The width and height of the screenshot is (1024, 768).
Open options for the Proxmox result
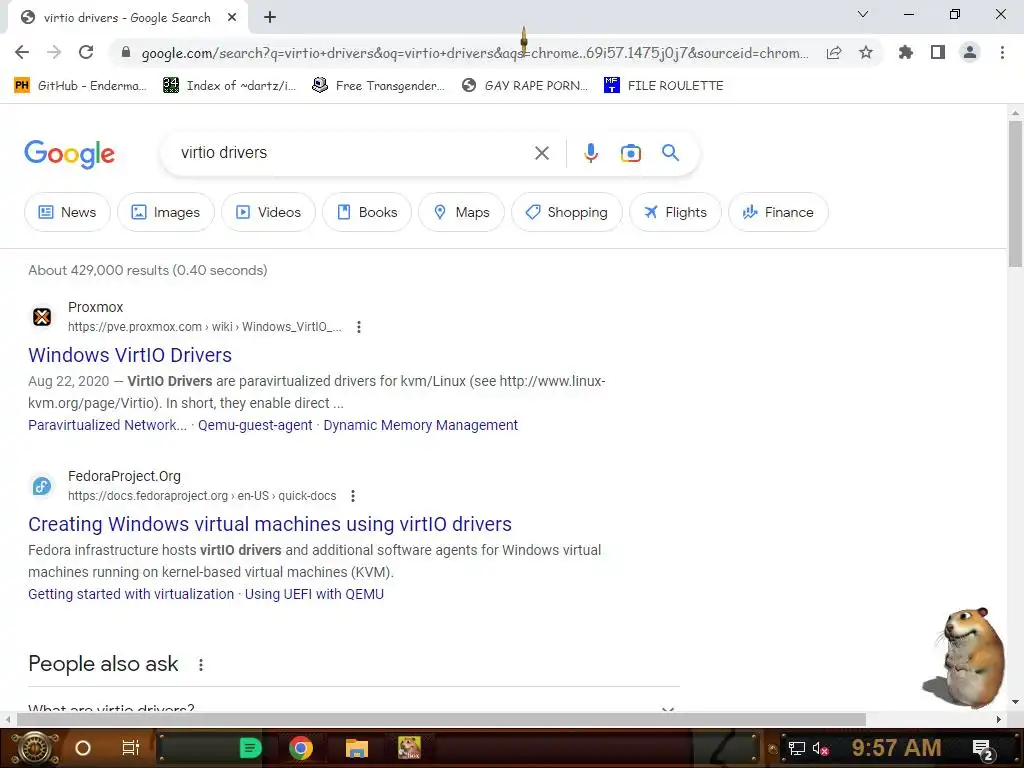[359, 327]
